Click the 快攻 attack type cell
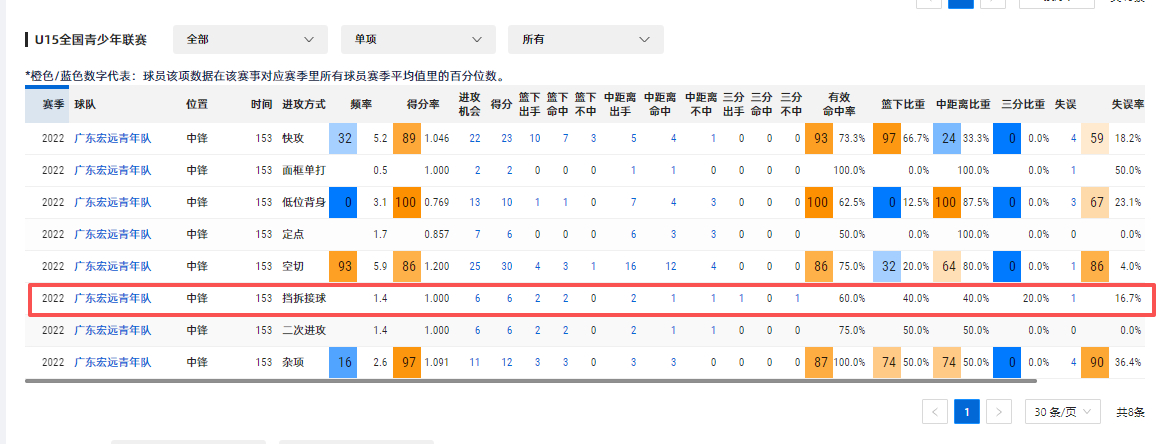This screenshot has width=1162, height=444. (x=293, y=139)
